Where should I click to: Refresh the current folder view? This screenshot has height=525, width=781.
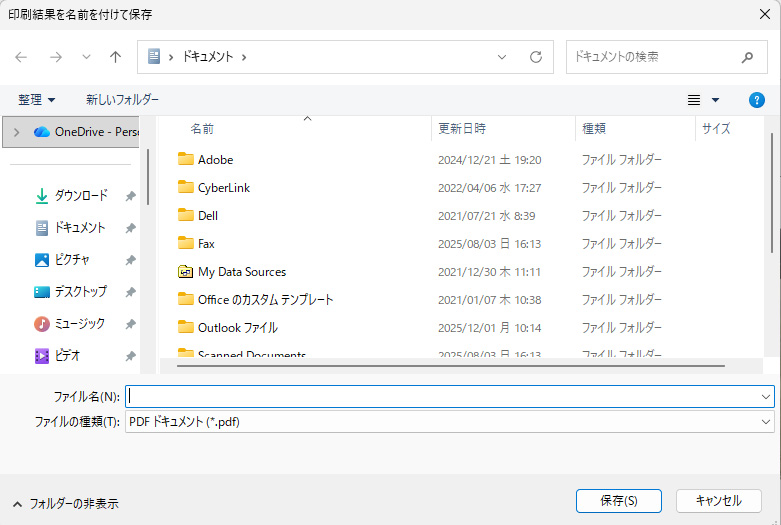pyautogui.click(x=536, y=57)
